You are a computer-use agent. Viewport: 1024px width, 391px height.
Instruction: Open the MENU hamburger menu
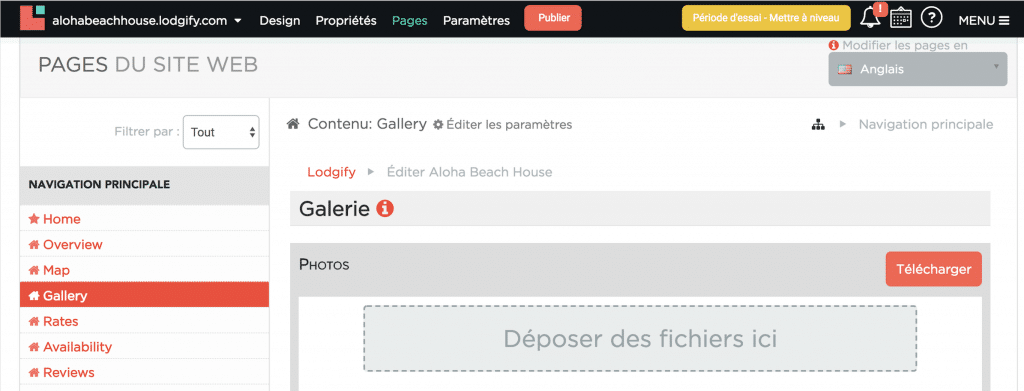984,20
